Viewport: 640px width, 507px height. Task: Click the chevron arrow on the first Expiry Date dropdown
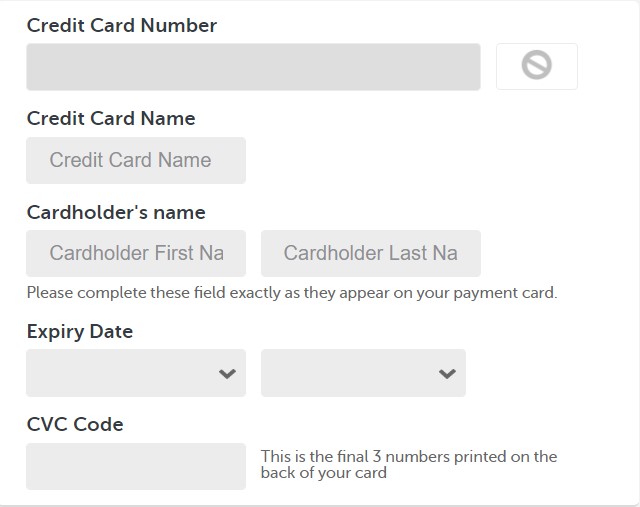tap(227, 374)
